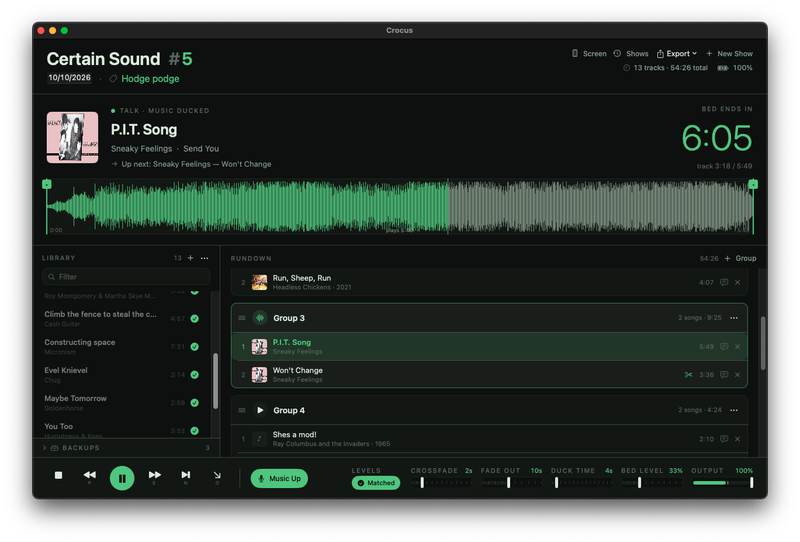Viewport: 800px width, 542px height.
Task: Click the P.I.T. Song album artwork
Action: (72, 138)
